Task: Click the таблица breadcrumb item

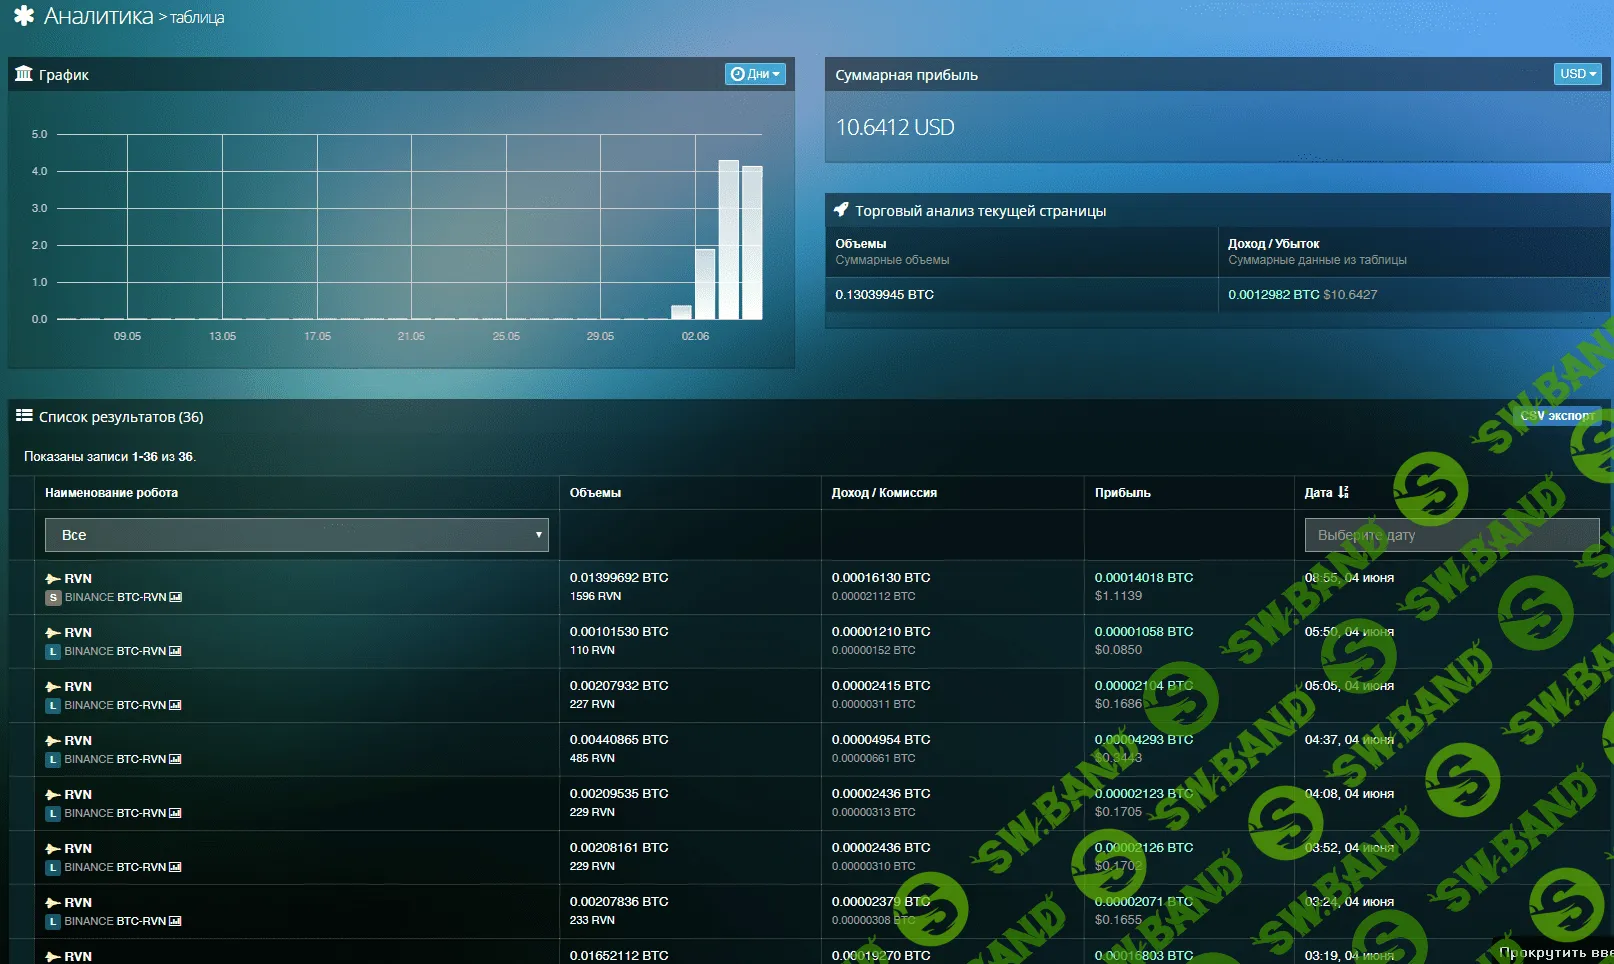Action: tap(197, 18)
